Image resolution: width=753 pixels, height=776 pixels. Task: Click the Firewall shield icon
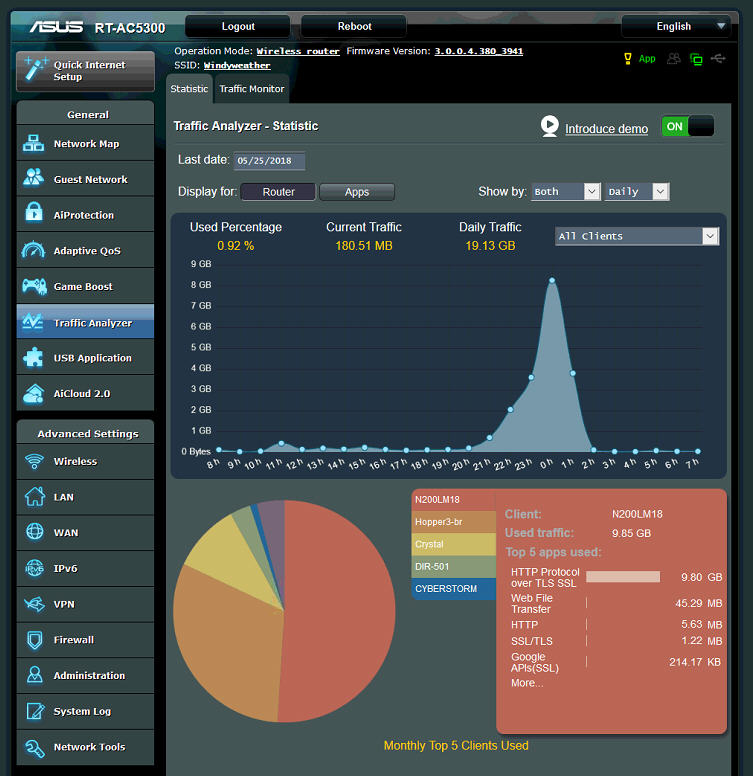[33, 640]
